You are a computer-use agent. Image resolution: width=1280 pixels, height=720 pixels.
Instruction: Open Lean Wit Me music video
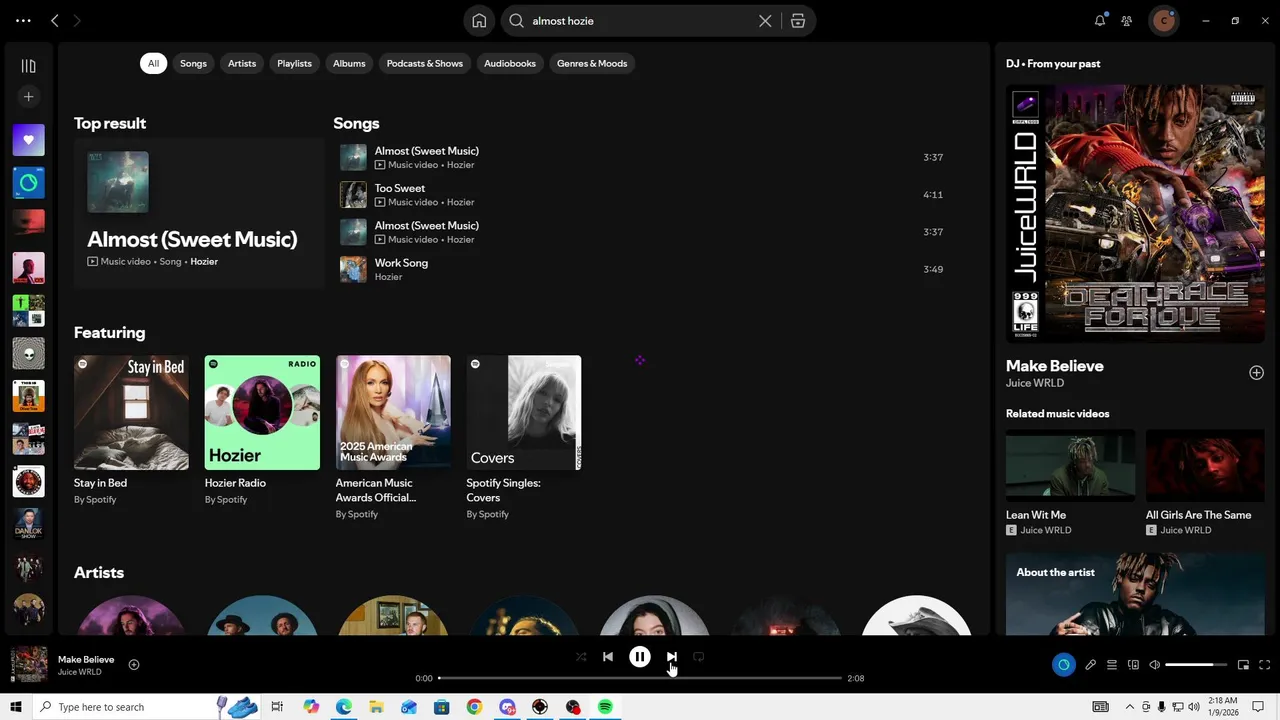click(x=1070, y=482)
